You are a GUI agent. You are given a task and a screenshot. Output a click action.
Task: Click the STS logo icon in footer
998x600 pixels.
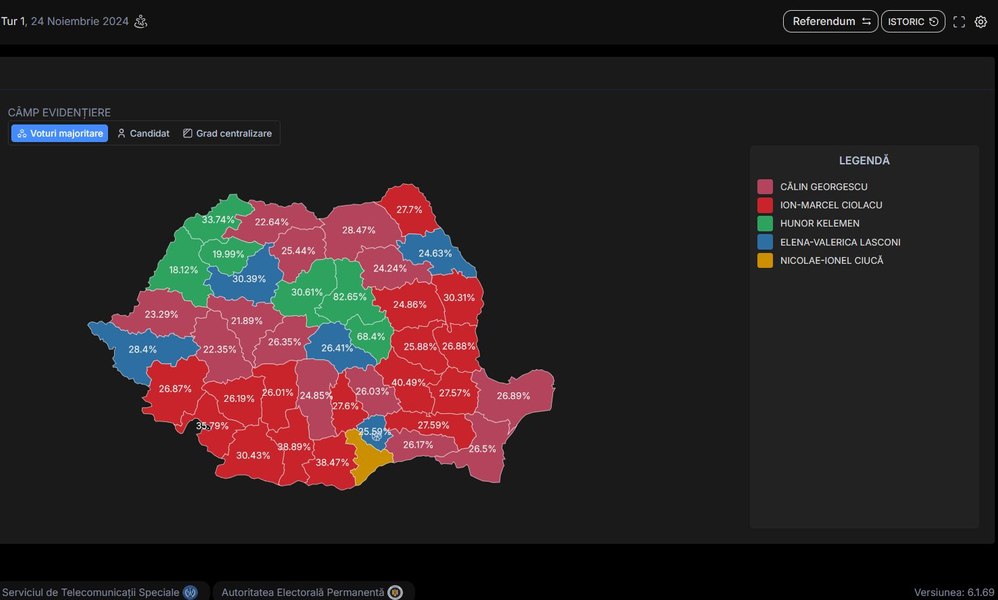pos(190,592)
